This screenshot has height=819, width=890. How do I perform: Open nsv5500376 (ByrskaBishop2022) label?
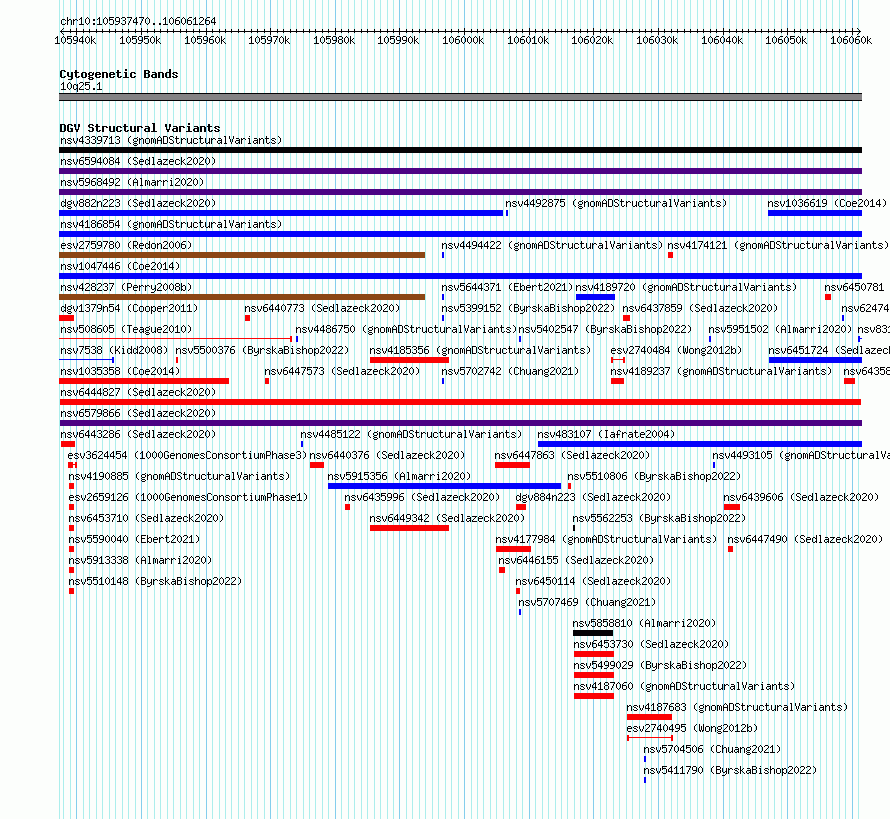point(262,350)
